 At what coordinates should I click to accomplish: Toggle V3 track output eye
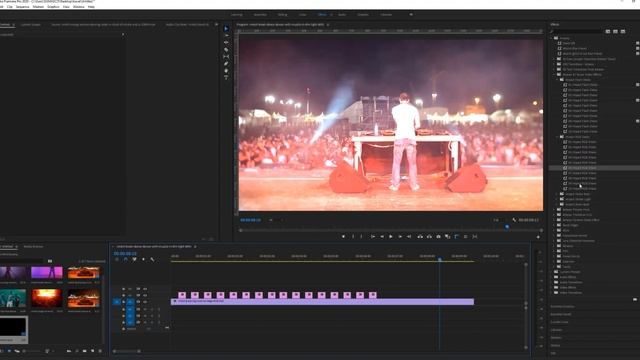click(x=144, y=289)
